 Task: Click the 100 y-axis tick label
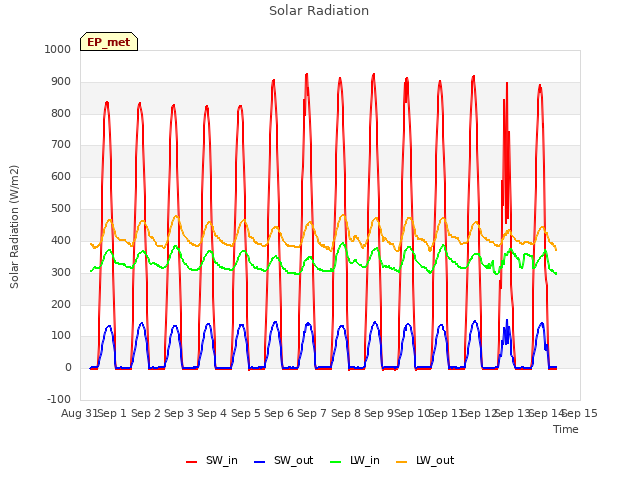coord(61,336)
